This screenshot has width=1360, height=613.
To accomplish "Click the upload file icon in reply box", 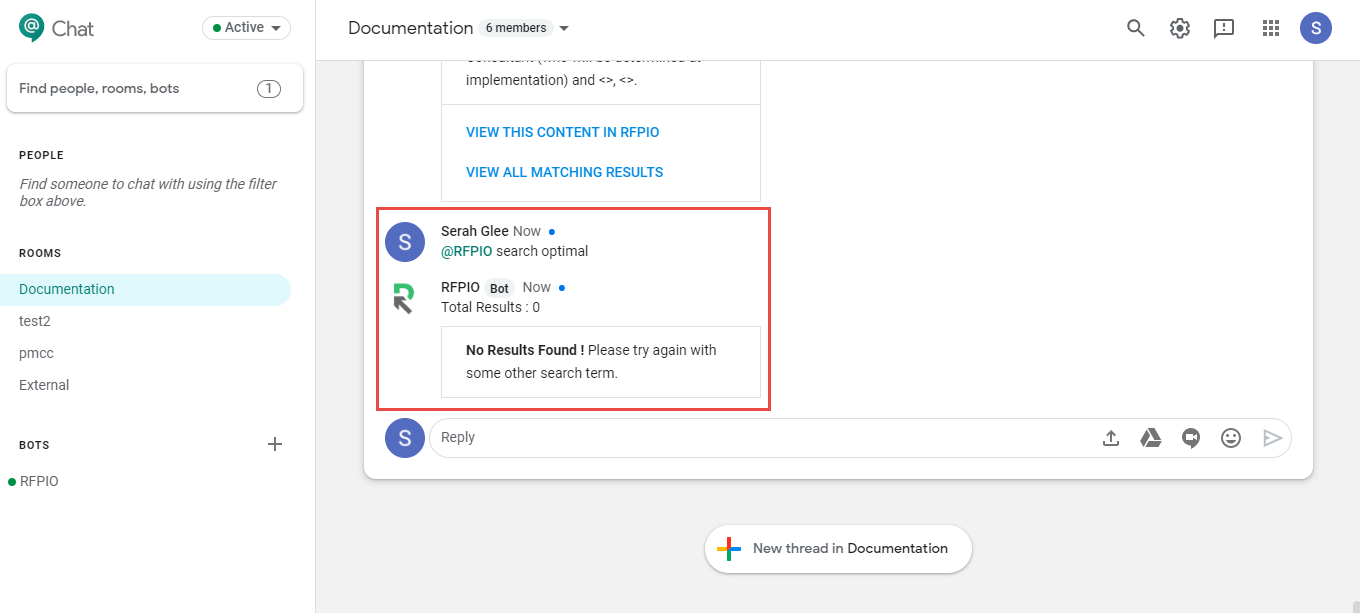I will pos(1111,438).
